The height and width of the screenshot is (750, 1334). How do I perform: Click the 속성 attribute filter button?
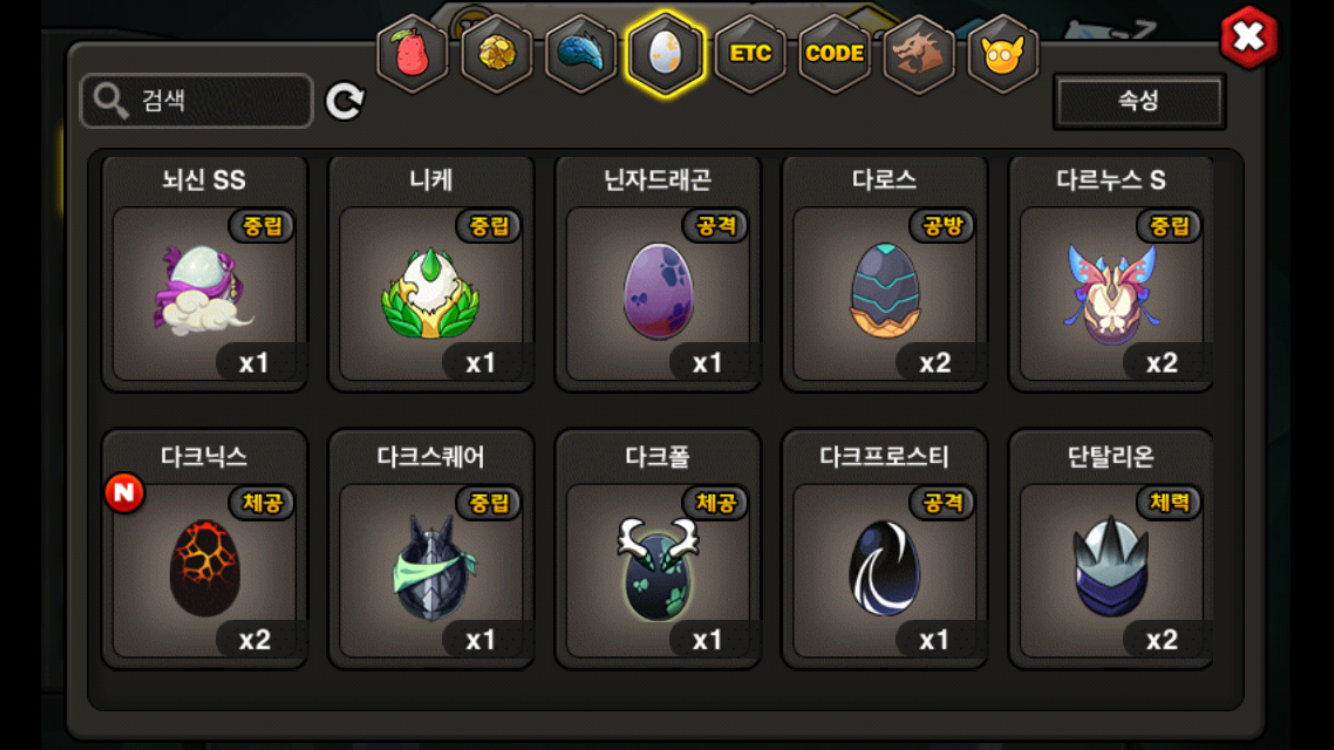[1139, 101]
